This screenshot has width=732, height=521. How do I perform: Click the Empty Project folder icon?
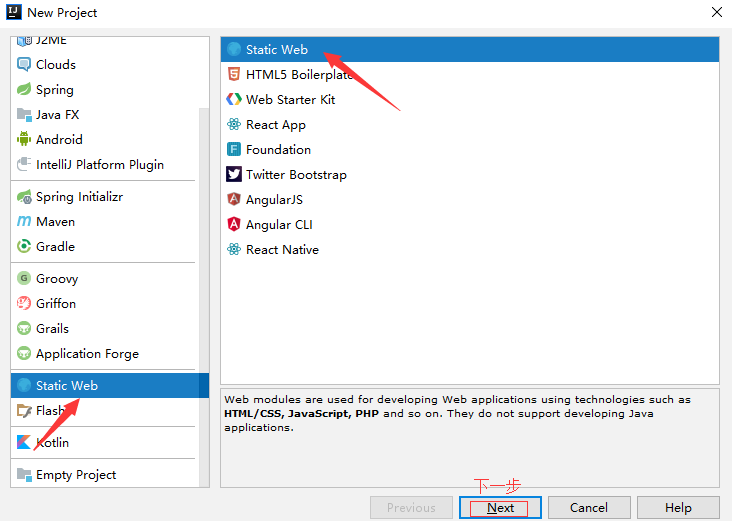click(x=24, y=474)
